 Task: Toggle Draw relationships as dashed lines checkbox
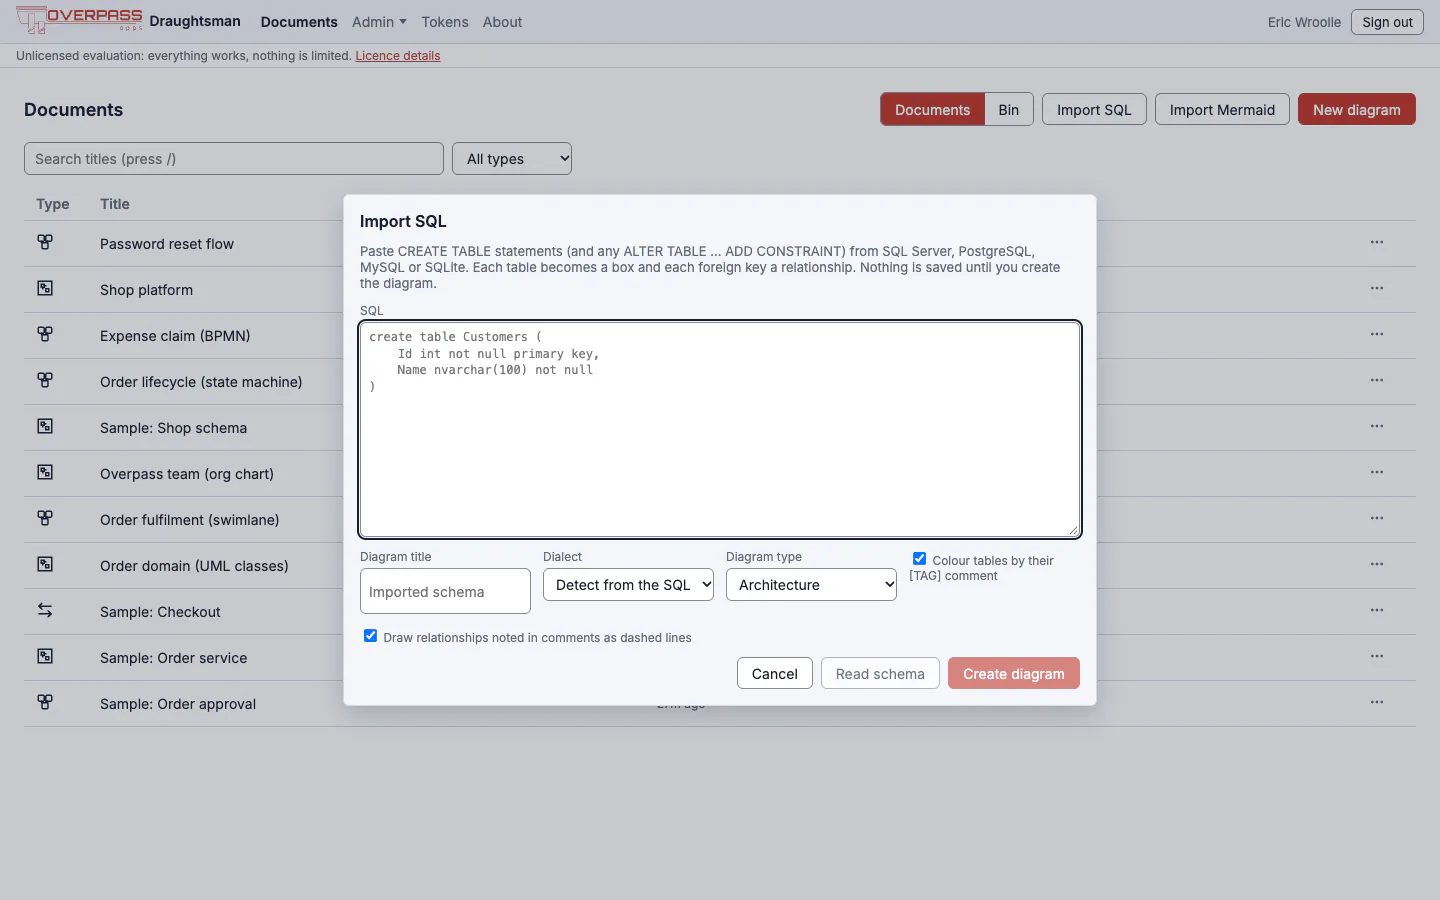pyautogui.click(x=370, y=636)
